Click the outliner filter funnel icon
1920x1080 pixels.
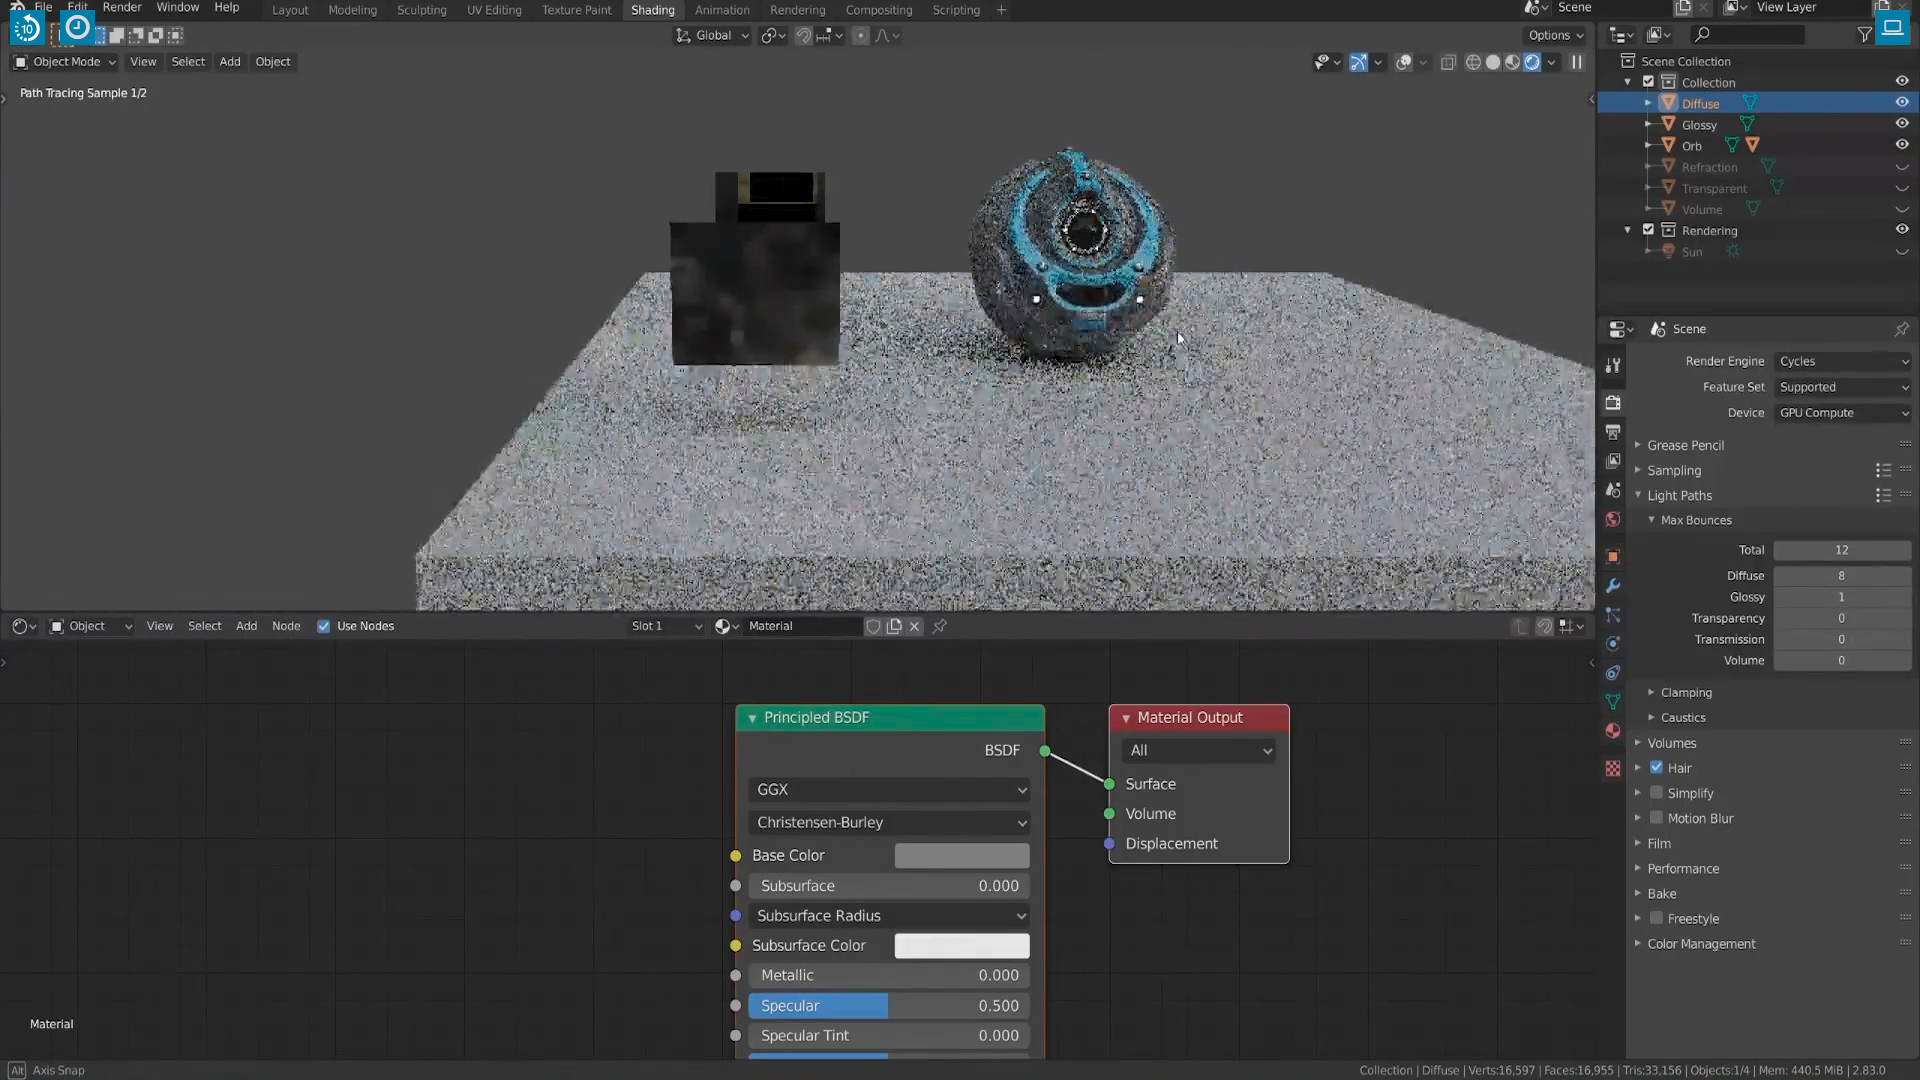tap(1865, 35)
